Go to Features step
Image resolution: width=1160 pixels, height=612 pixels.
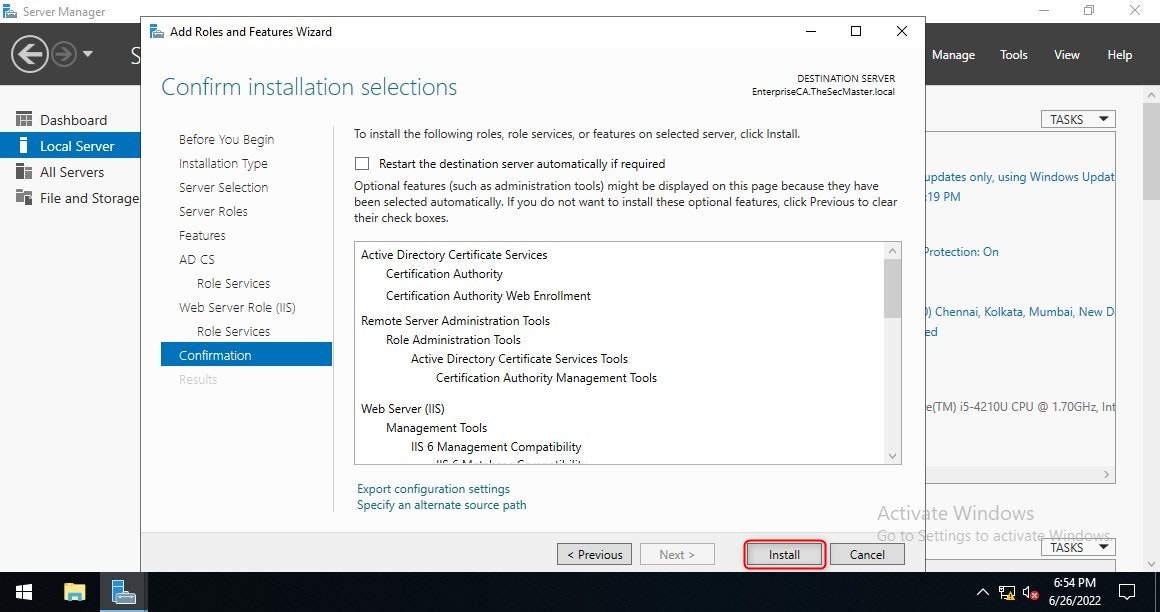pyautogui.click(x=202, y=235)
